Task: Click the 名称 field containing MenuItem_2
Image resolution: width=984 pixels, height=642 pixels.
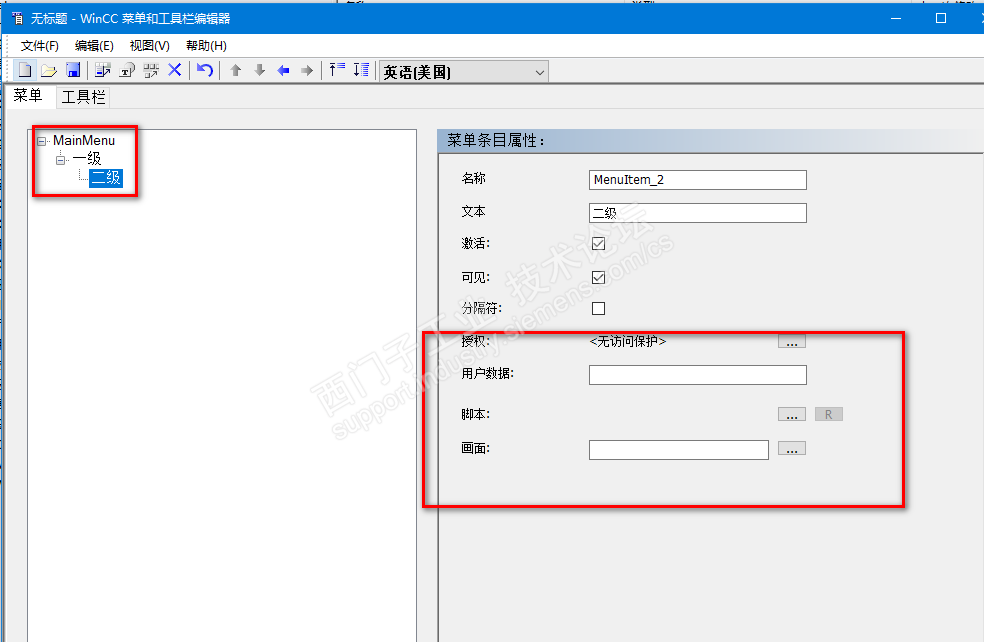Action: coord(698,179)
